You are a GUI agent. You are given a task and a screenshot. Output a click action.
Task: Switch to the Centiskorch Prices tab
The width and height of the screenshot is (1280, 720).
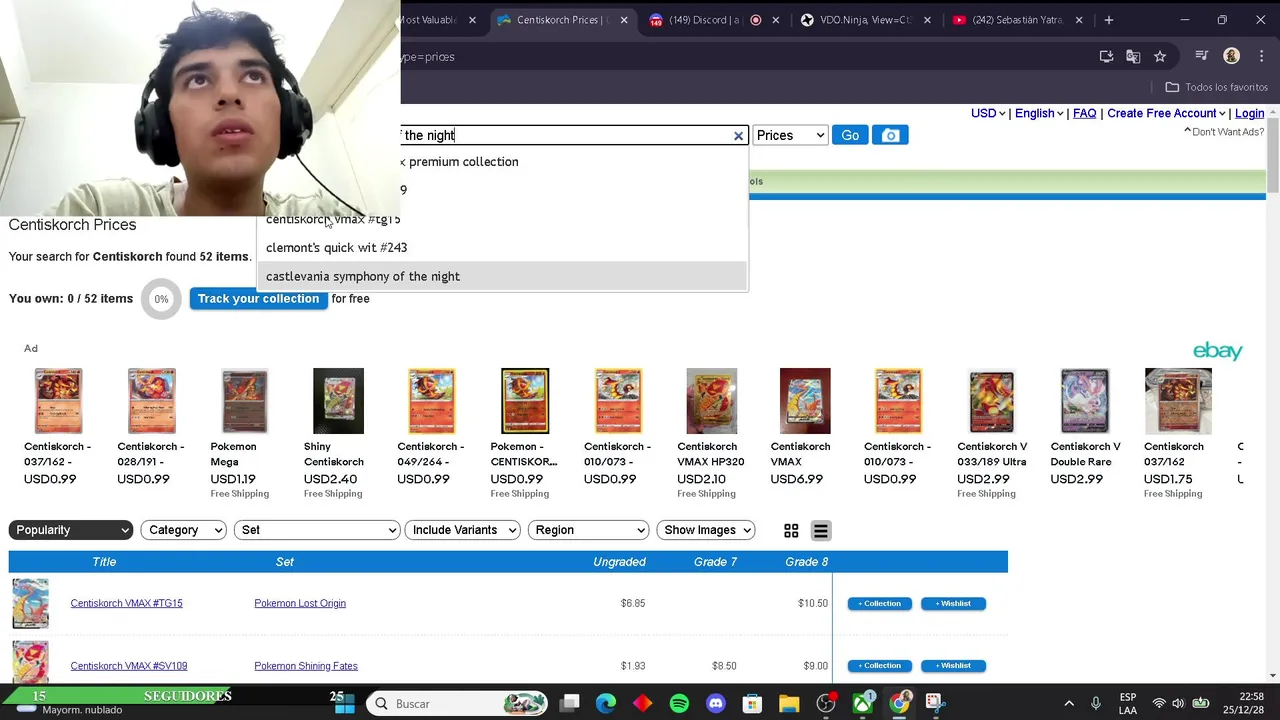tap(562, 20)
